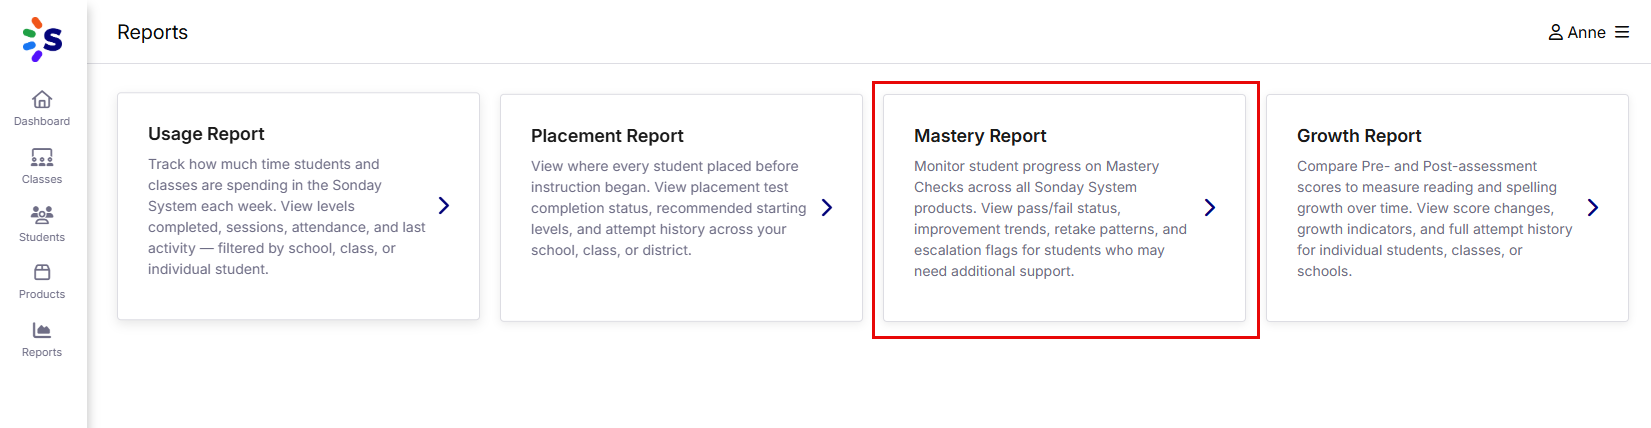Open the Products box icon
1651x428 pixels.
click(42, 272)
